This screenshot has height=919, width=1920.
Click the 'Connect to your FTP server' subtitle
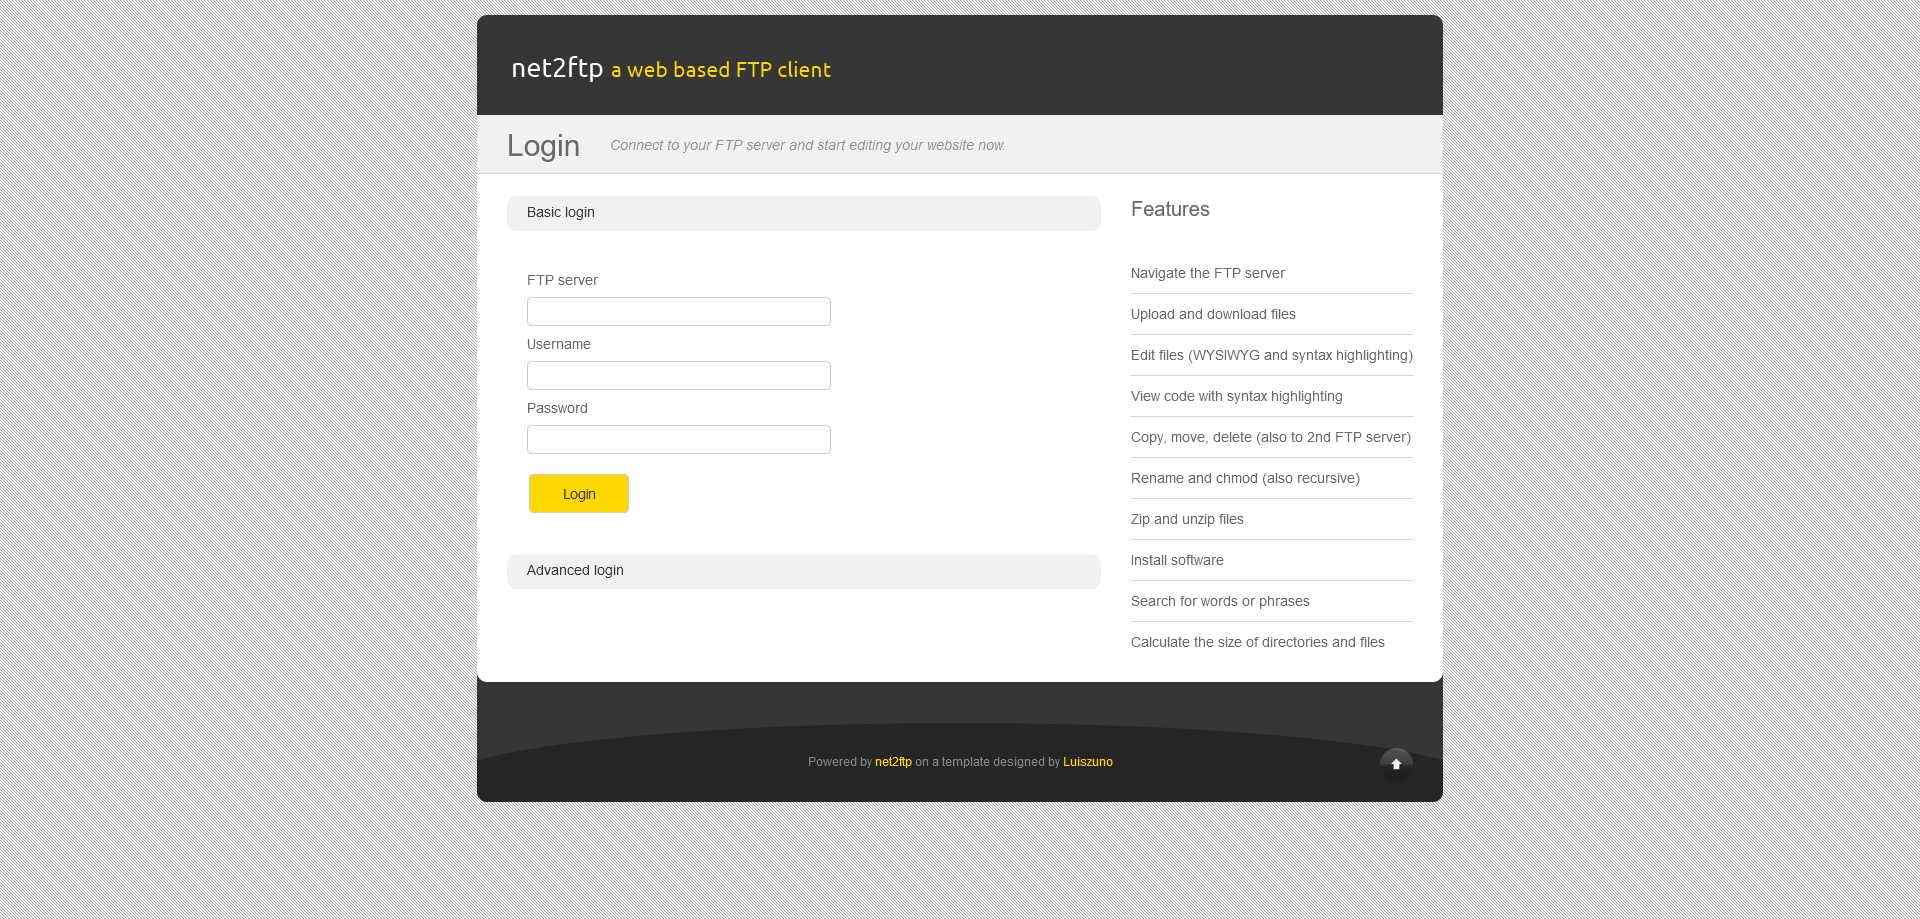point(808,145)
